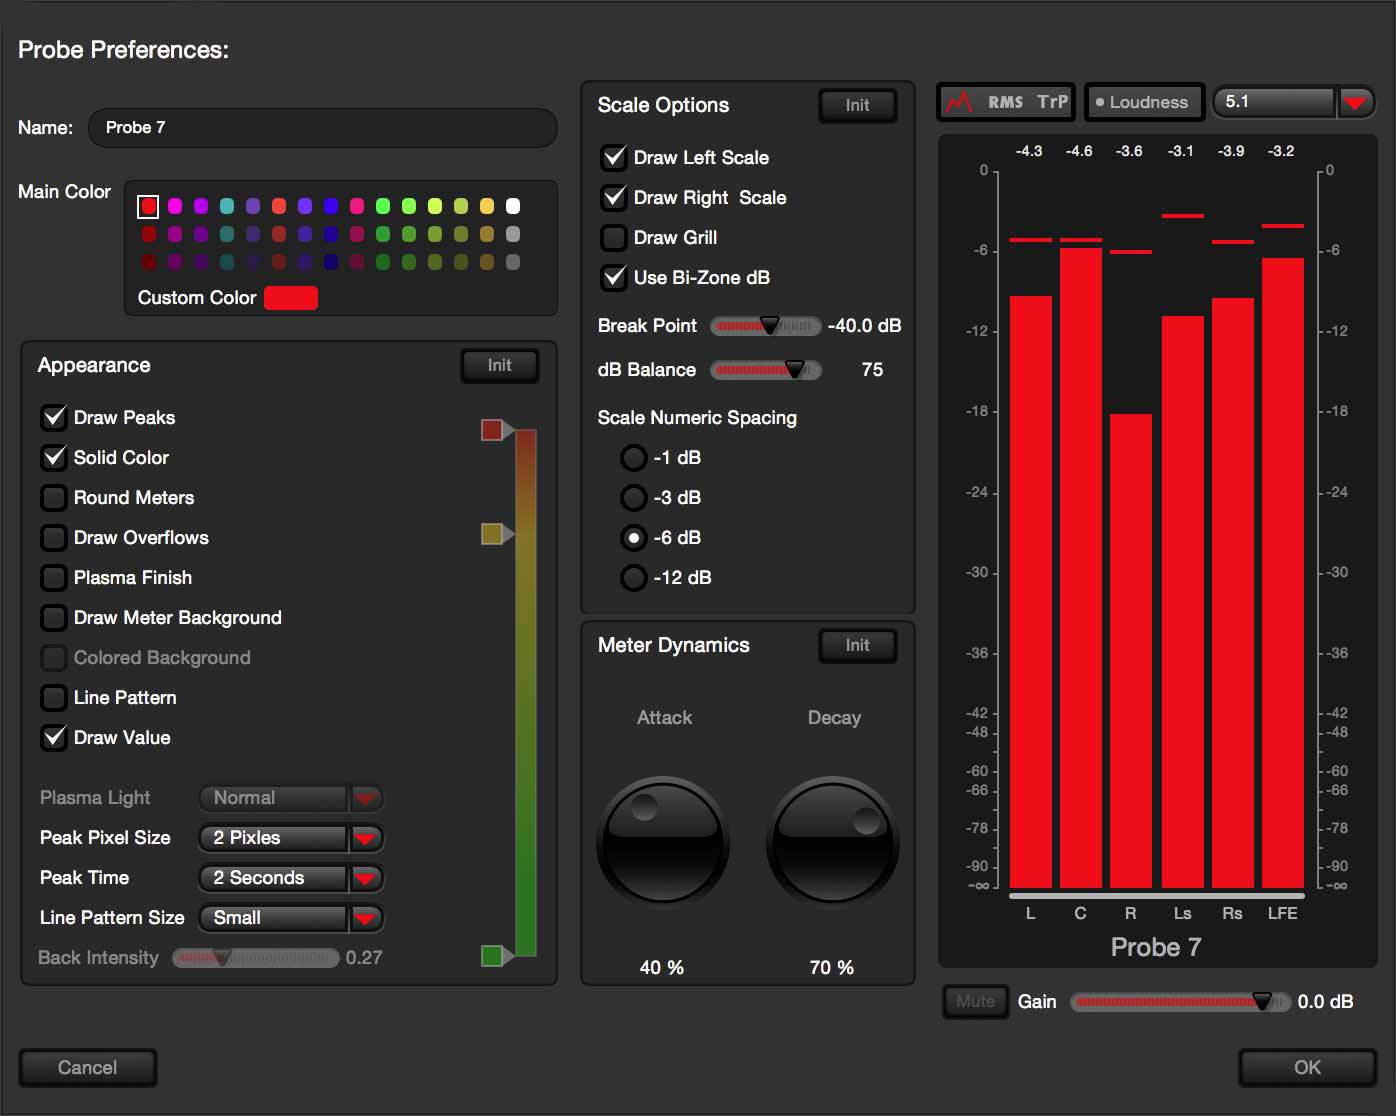Toggle Draw Right Scale checkbox
The height and width of the screenshot is (1116, 1396).
[x=614, y=197]
